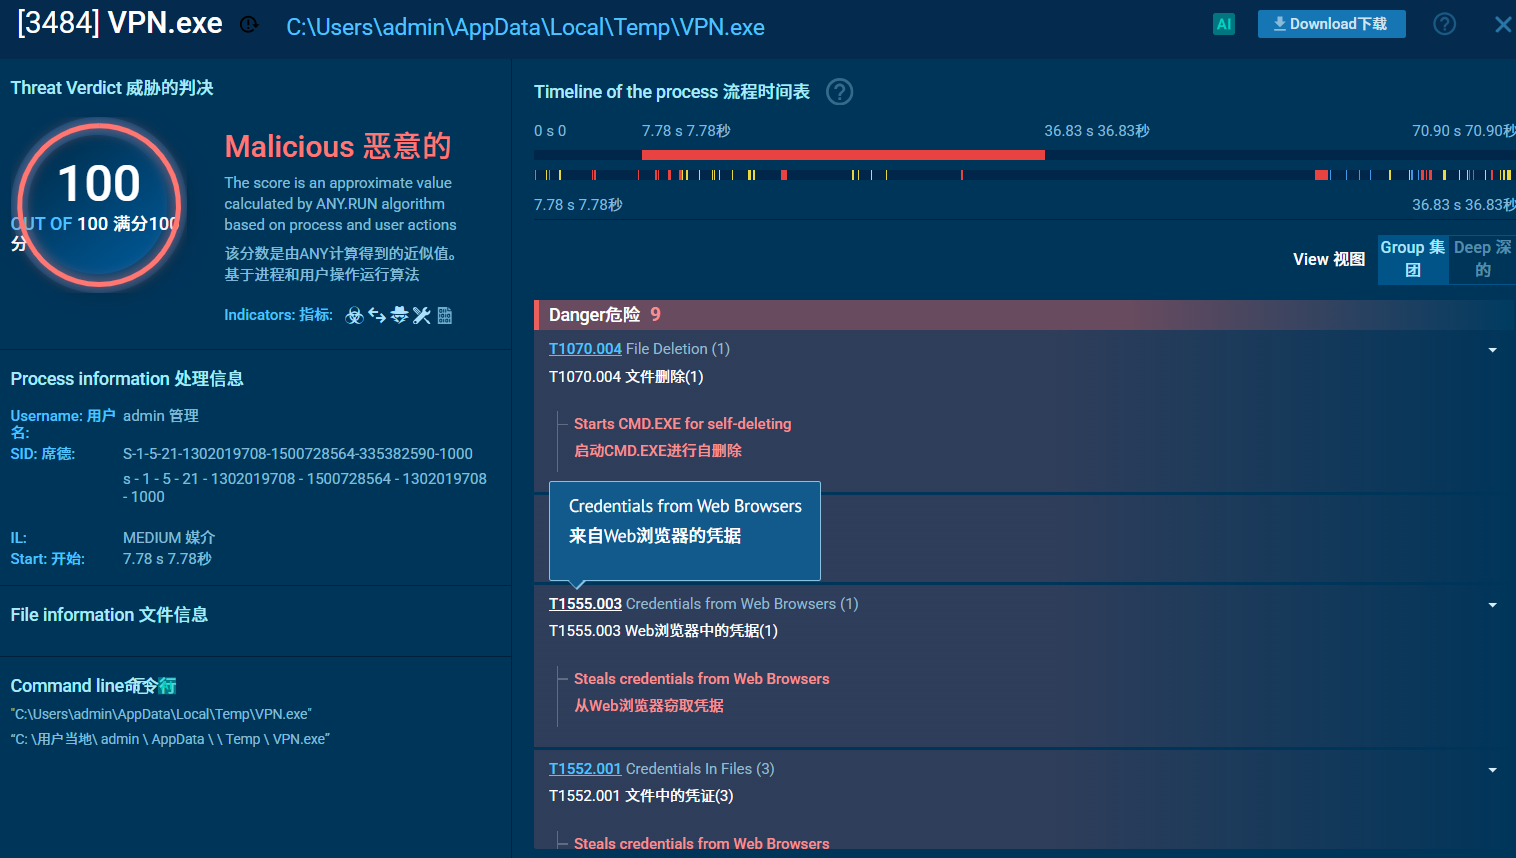
Task: Click the Indicators label
Action: [x=278, y=315]
